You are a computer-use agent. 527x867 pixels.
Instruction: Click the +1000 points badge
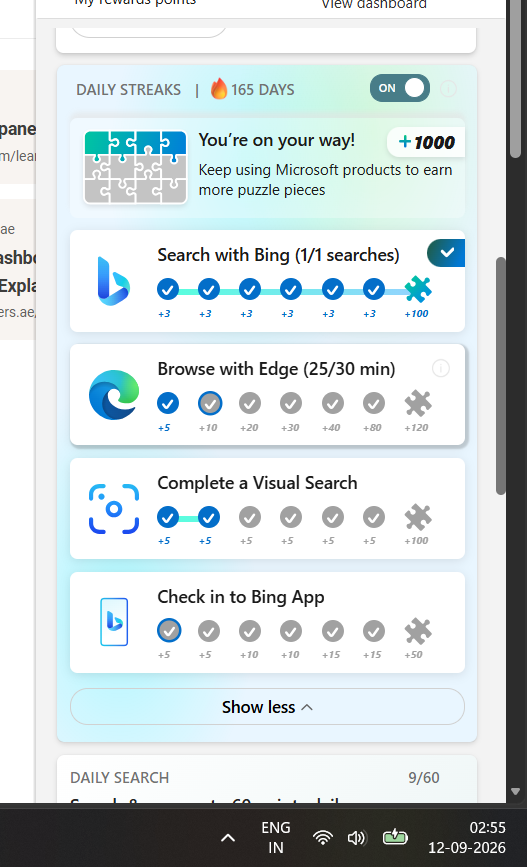[426, 143]
